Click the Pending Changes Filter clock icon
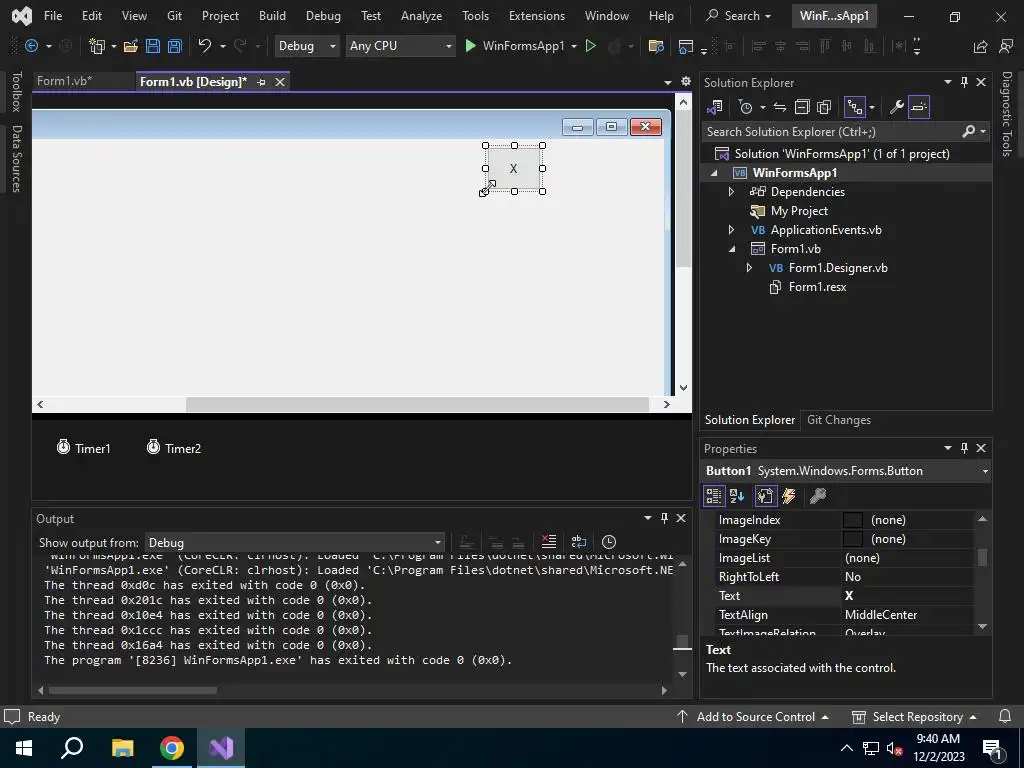Viewport: 1024px width, 768px height. coord(745,106)
